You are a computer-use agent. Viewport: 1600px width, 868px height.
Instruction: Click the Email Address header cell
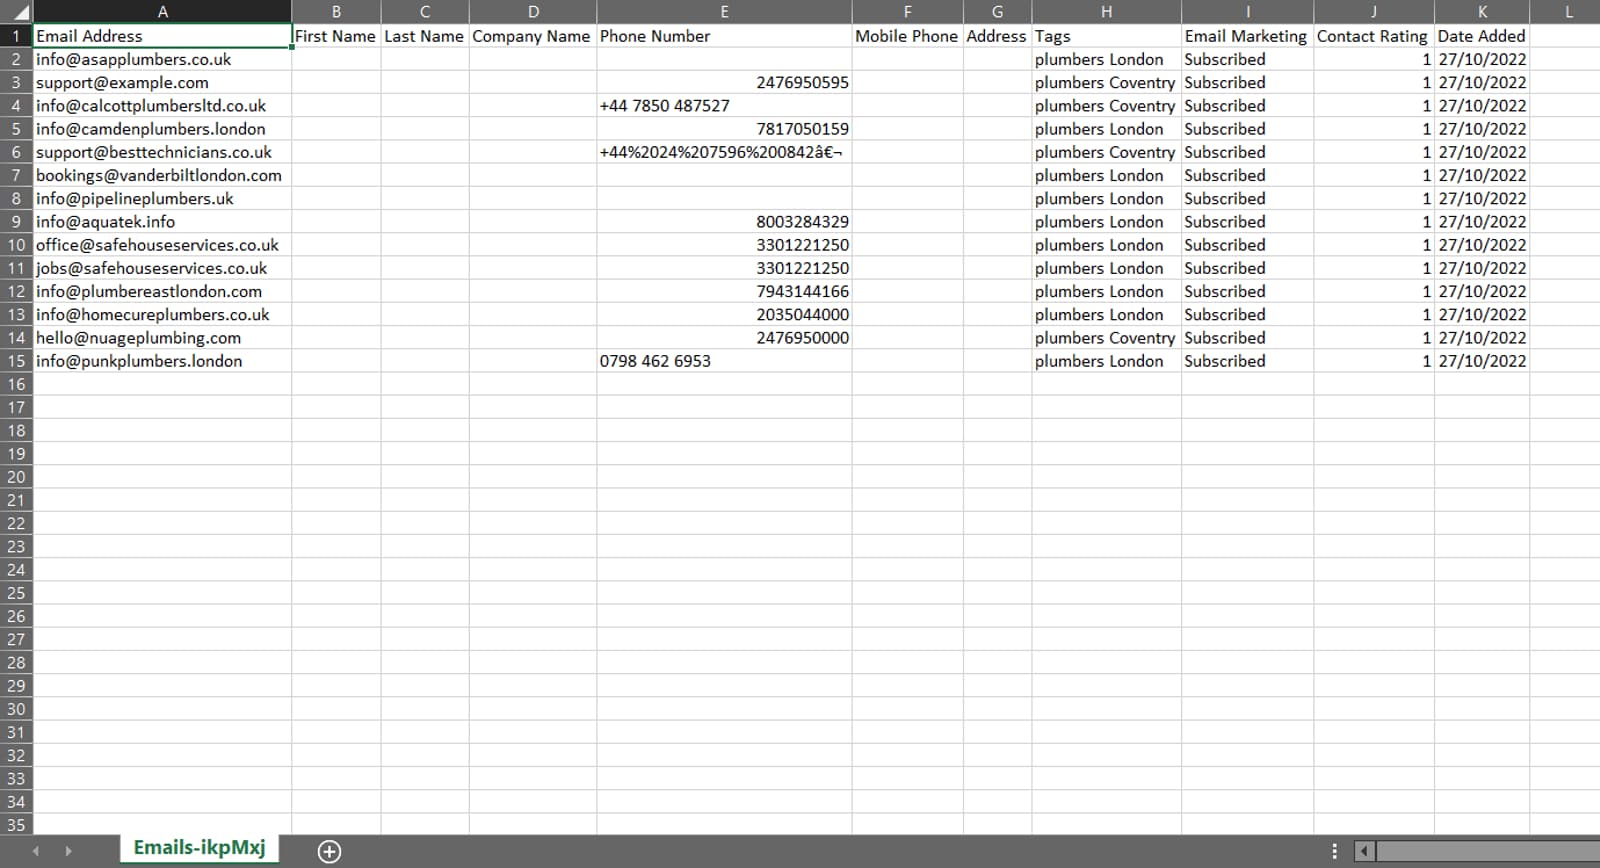(162, 36)
